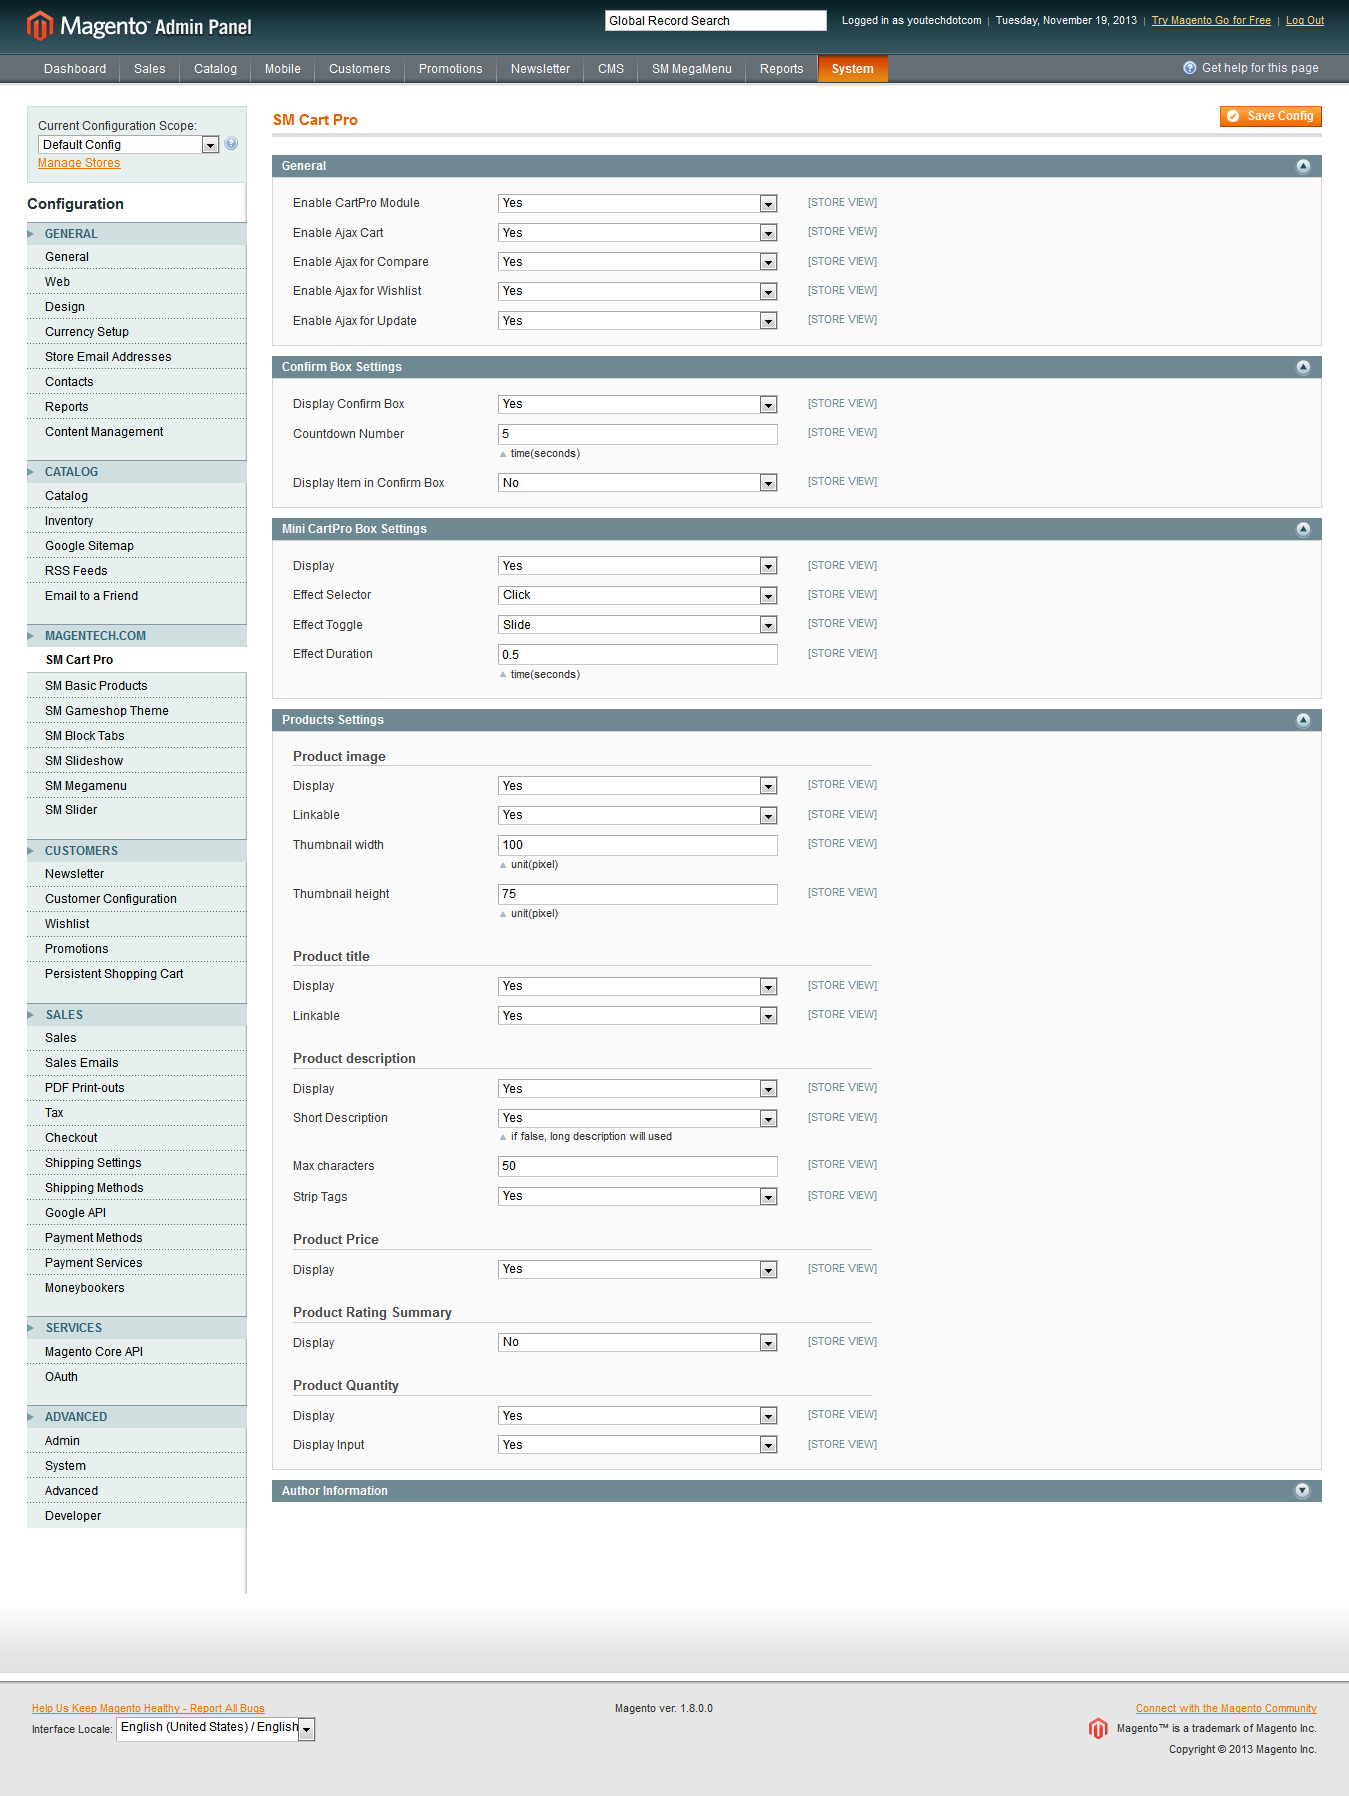The image size is (1349, 1796).
Task: Open Report All Bugs footer link
Action: pyautogui.click(x=148, y=1708)
